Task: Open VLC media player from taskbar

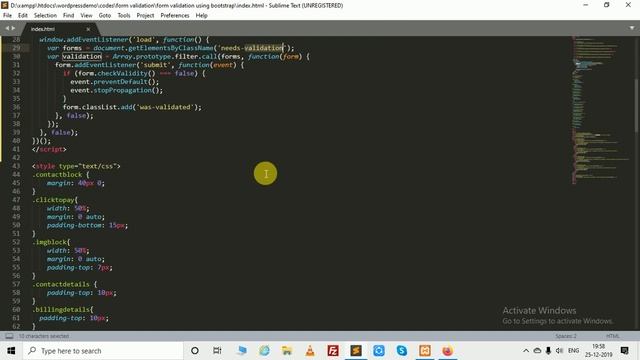Action: (x=310, y=351)
